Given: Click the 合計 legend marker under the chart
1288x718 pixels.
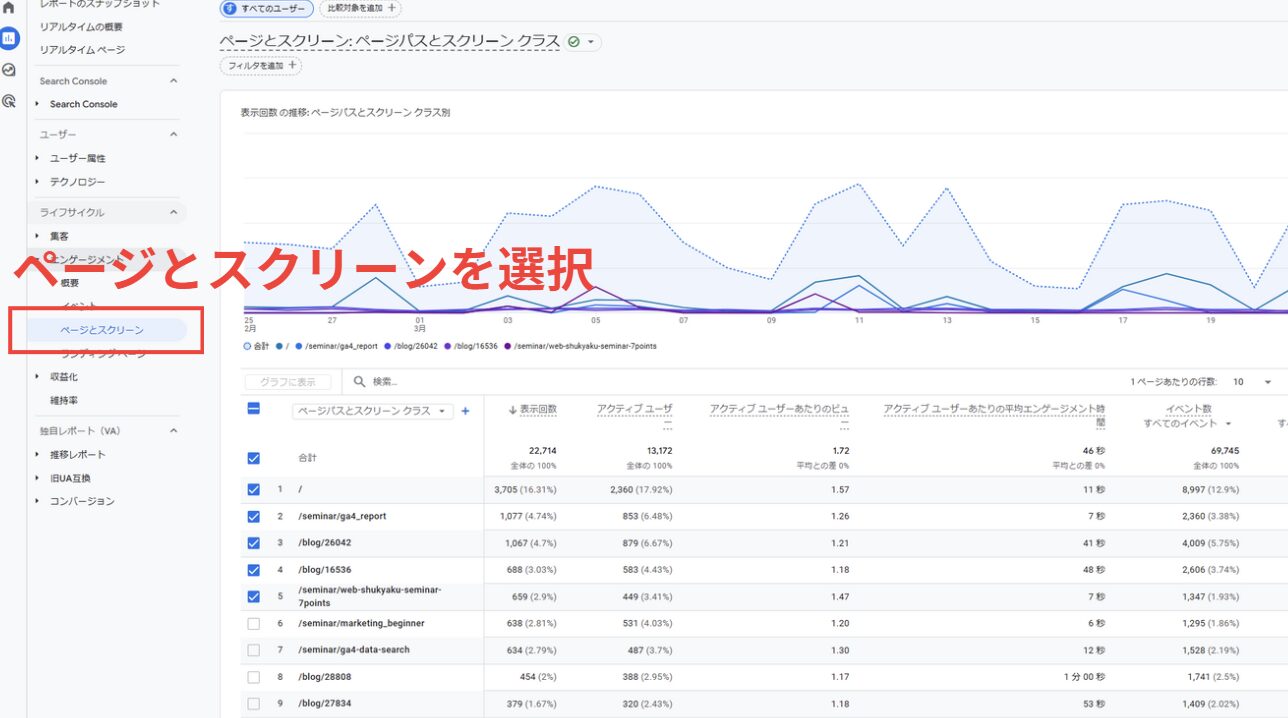Looking at the screenshot, I should click(x=248, y=346).
